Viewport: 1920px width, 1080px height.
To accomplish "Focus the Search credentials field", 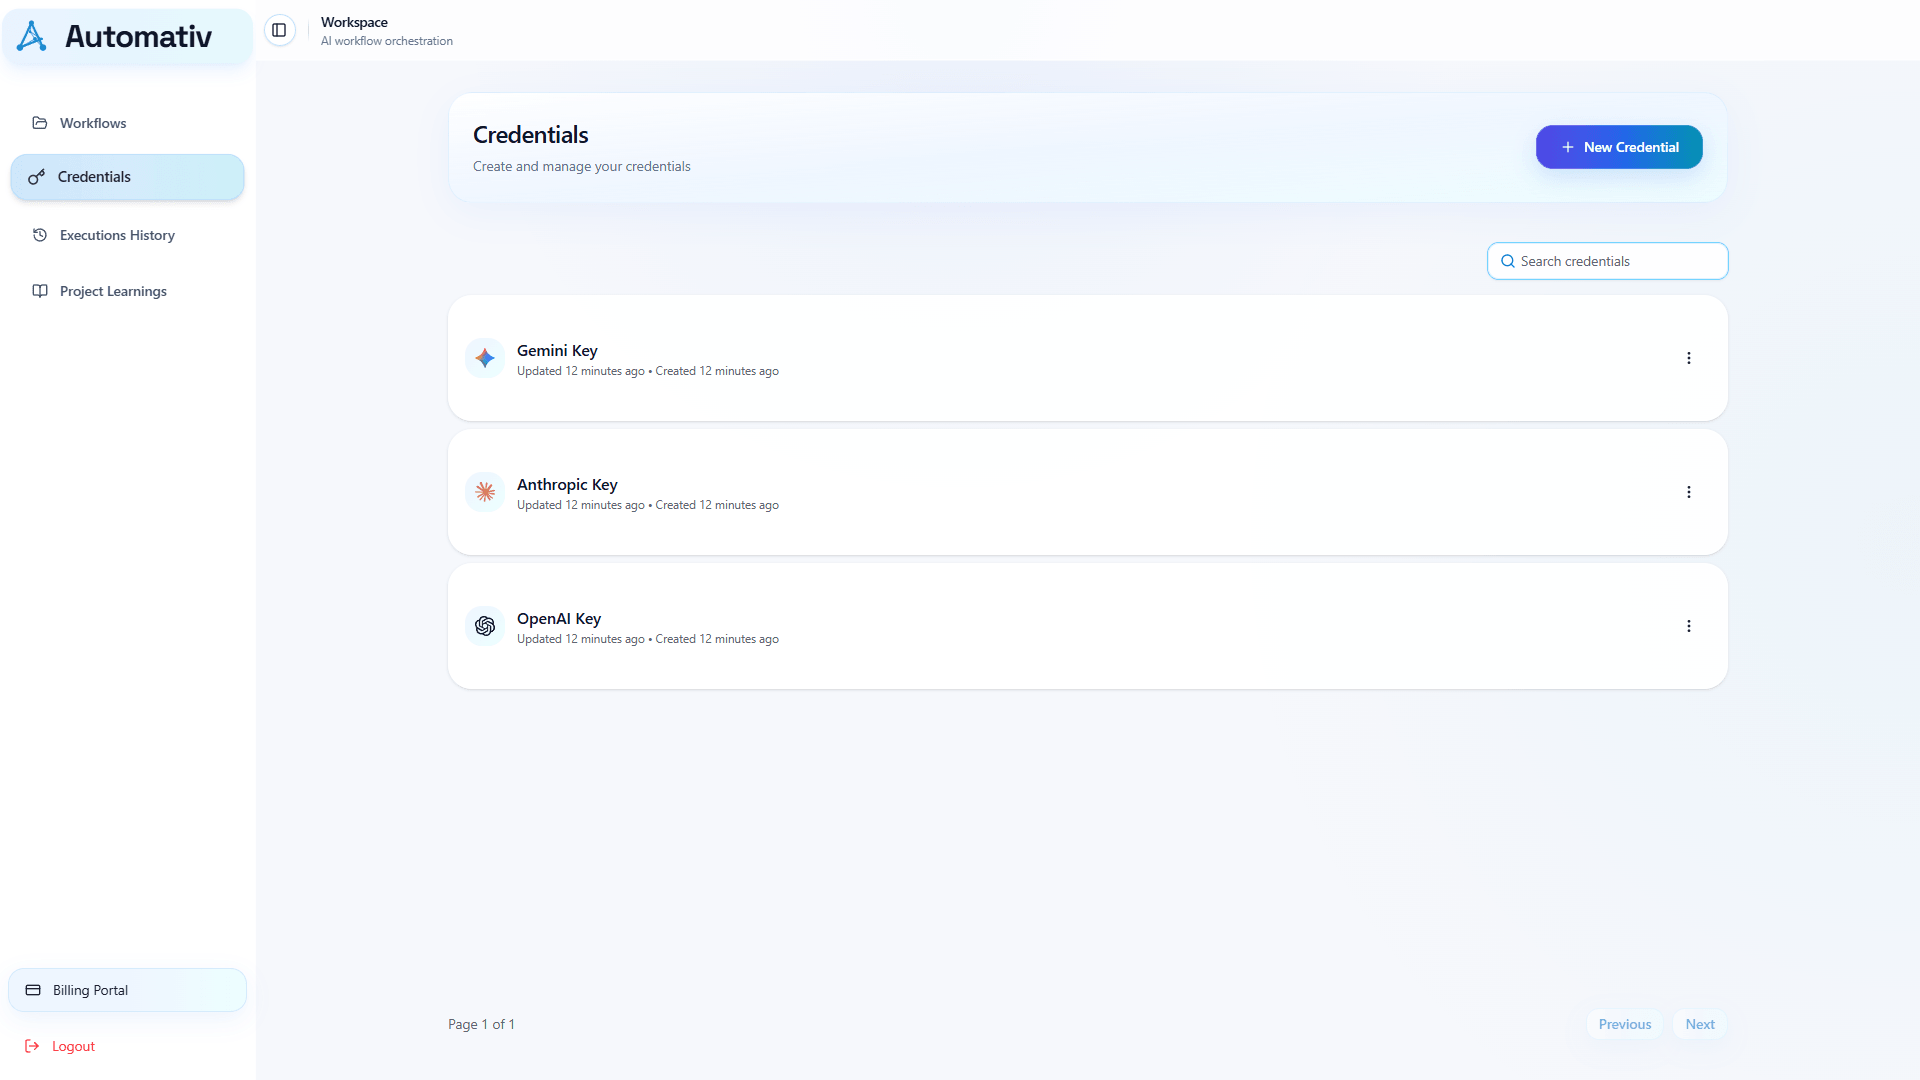I will coord(1607,261).
